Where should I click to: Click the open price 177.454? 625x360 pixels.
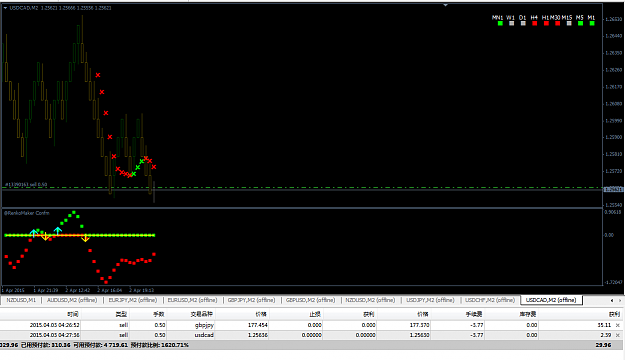pos(257,325)
